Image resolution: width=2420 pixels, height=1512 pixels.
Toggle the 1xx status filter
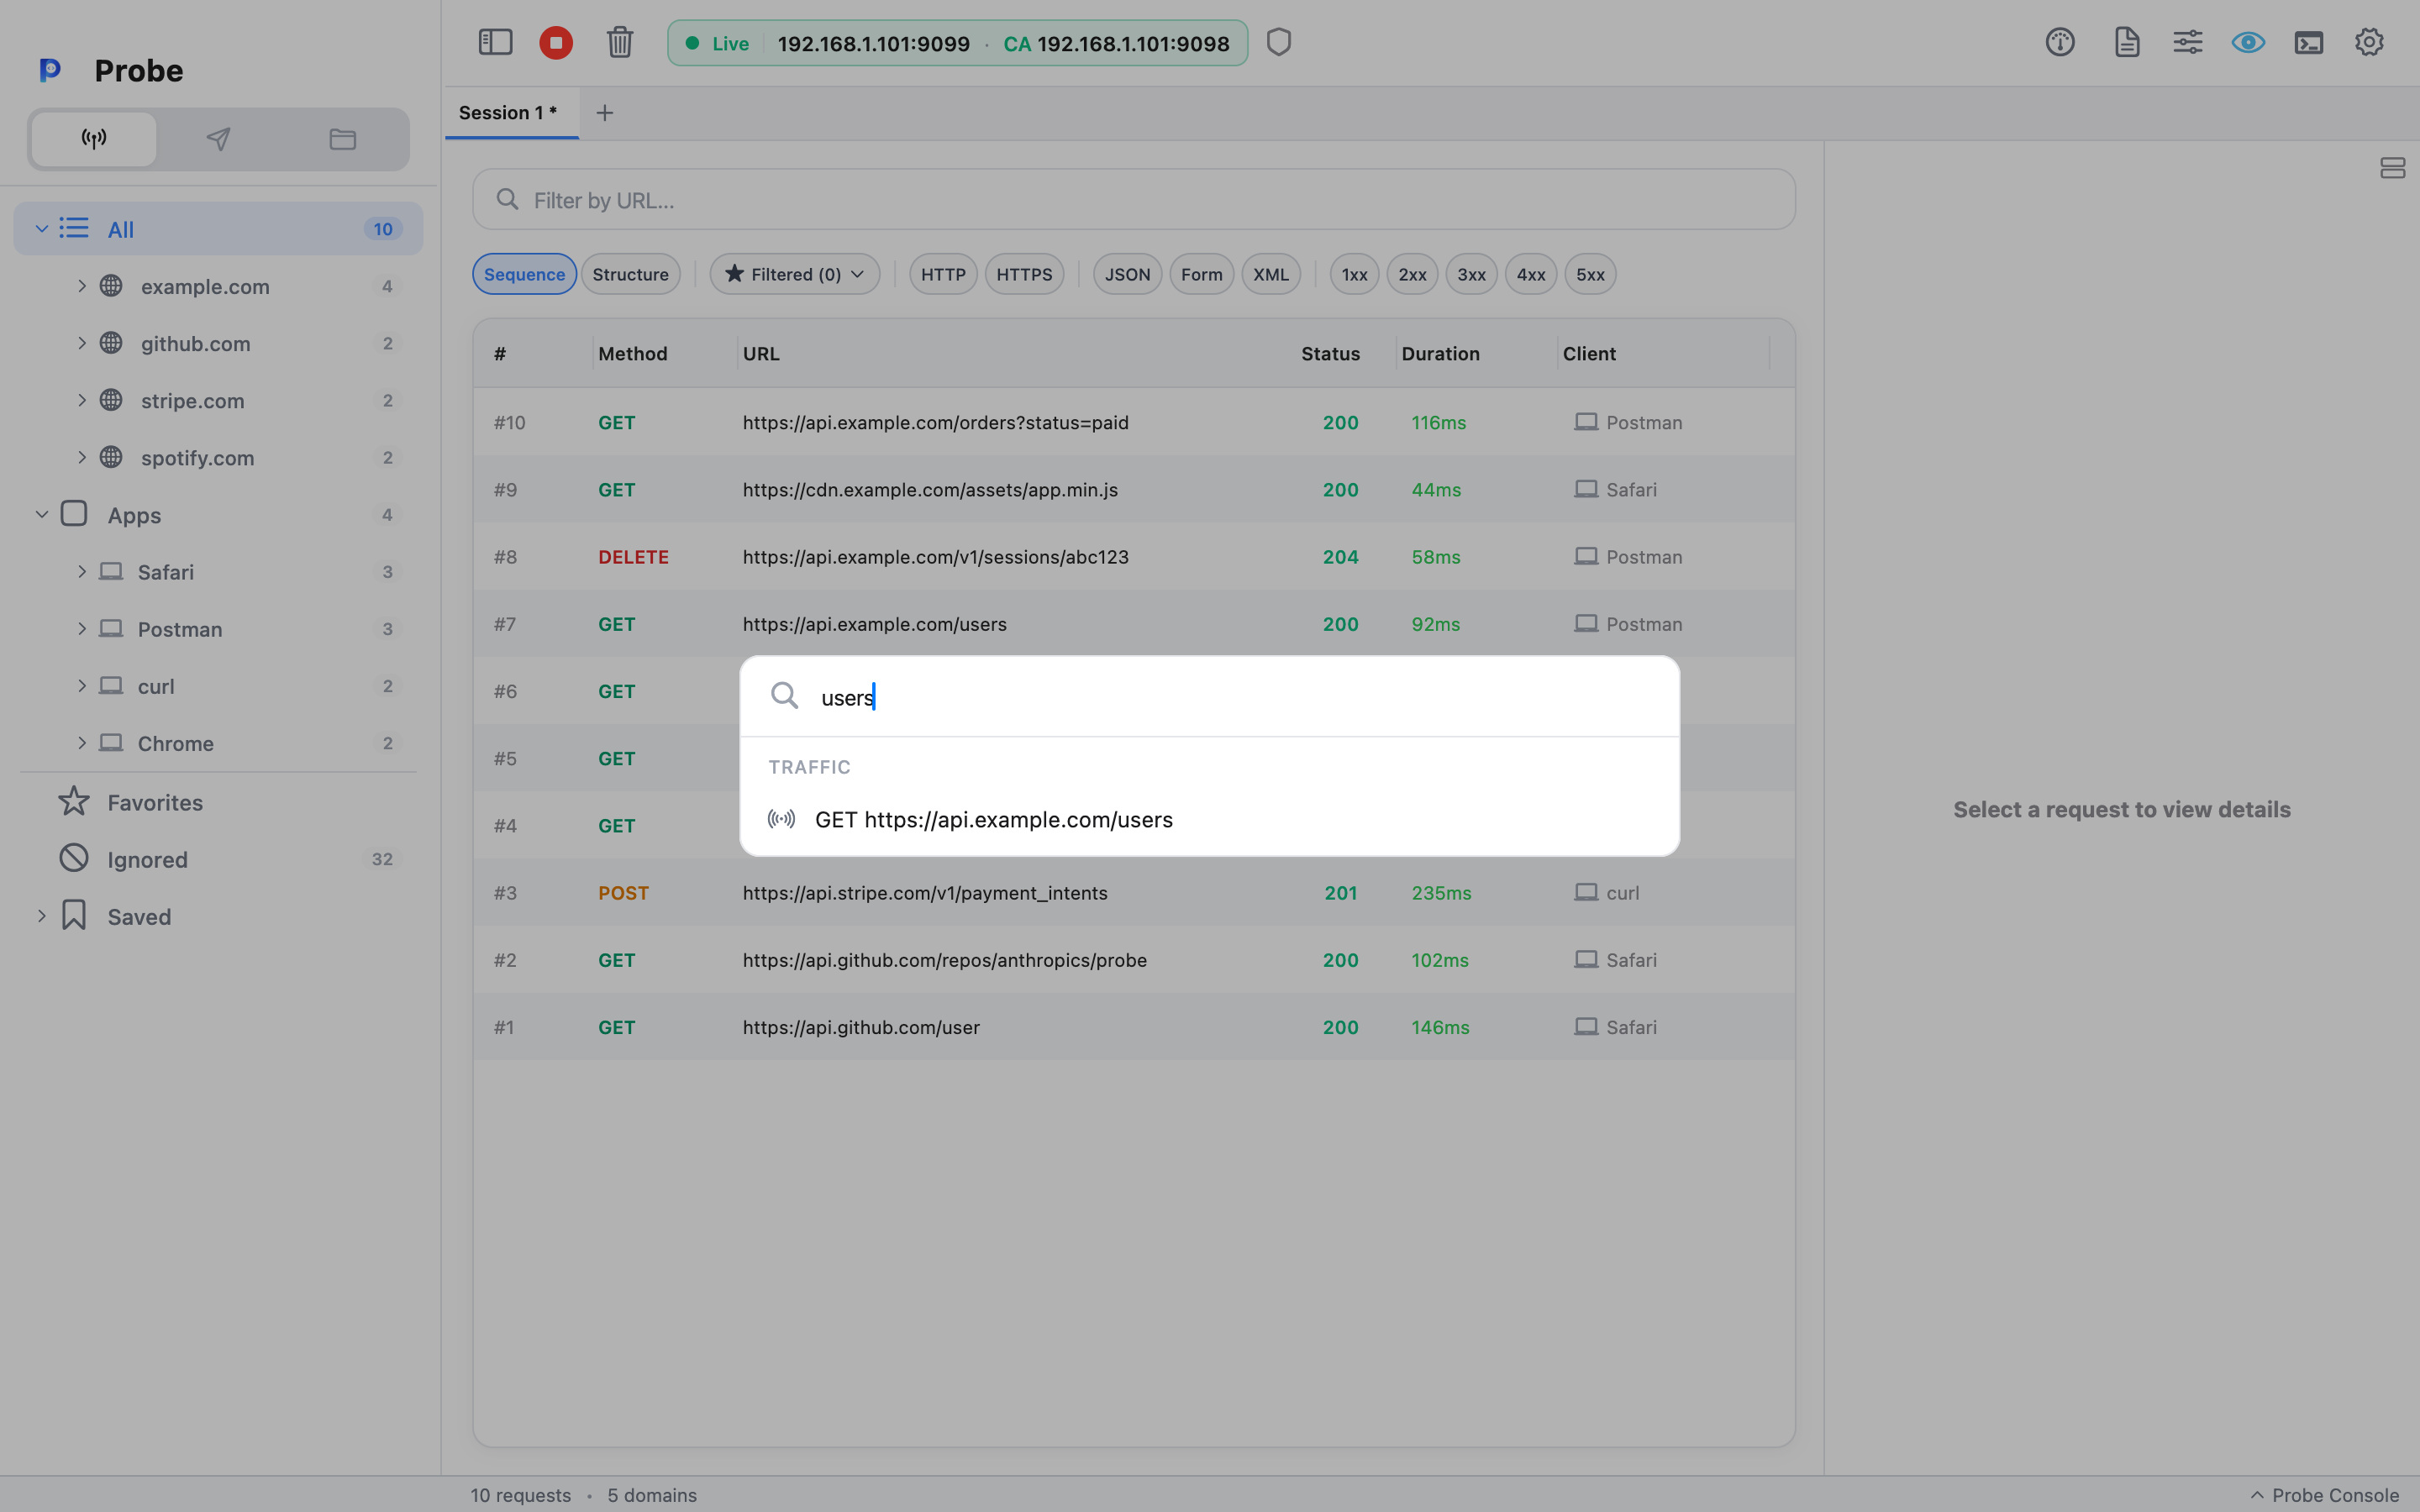(x=1354, y=274)
